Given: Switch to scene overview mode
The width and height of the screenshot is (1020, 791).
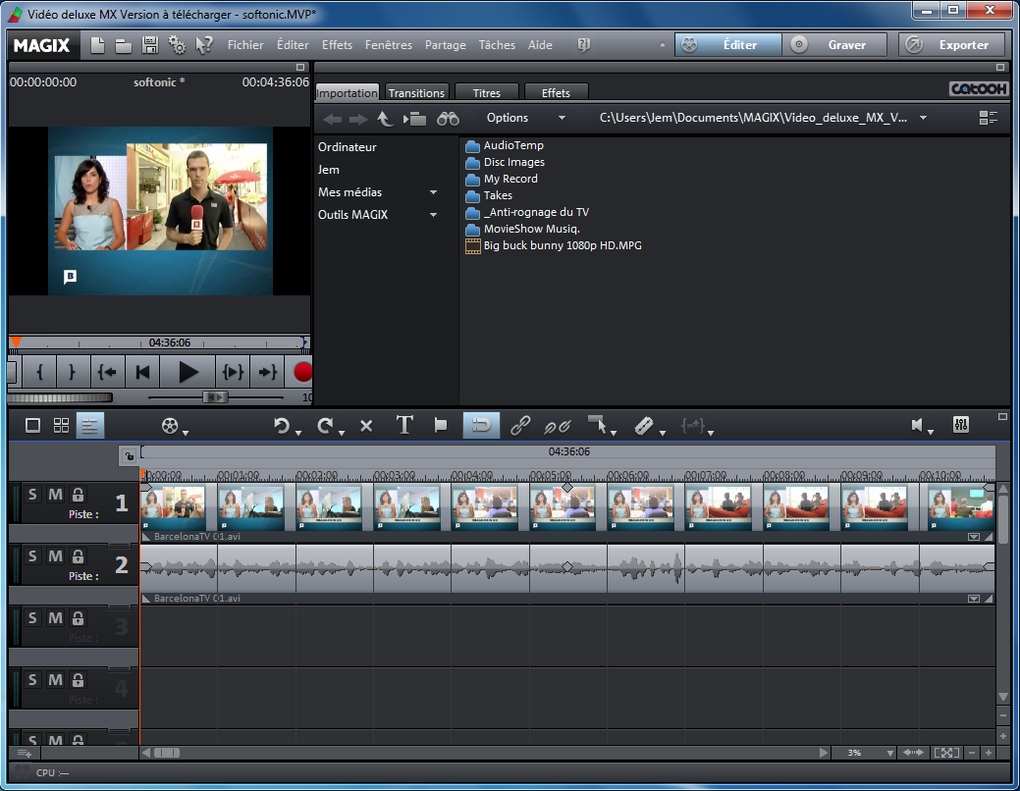Looking at the screenshot, I should pos(61,425).
